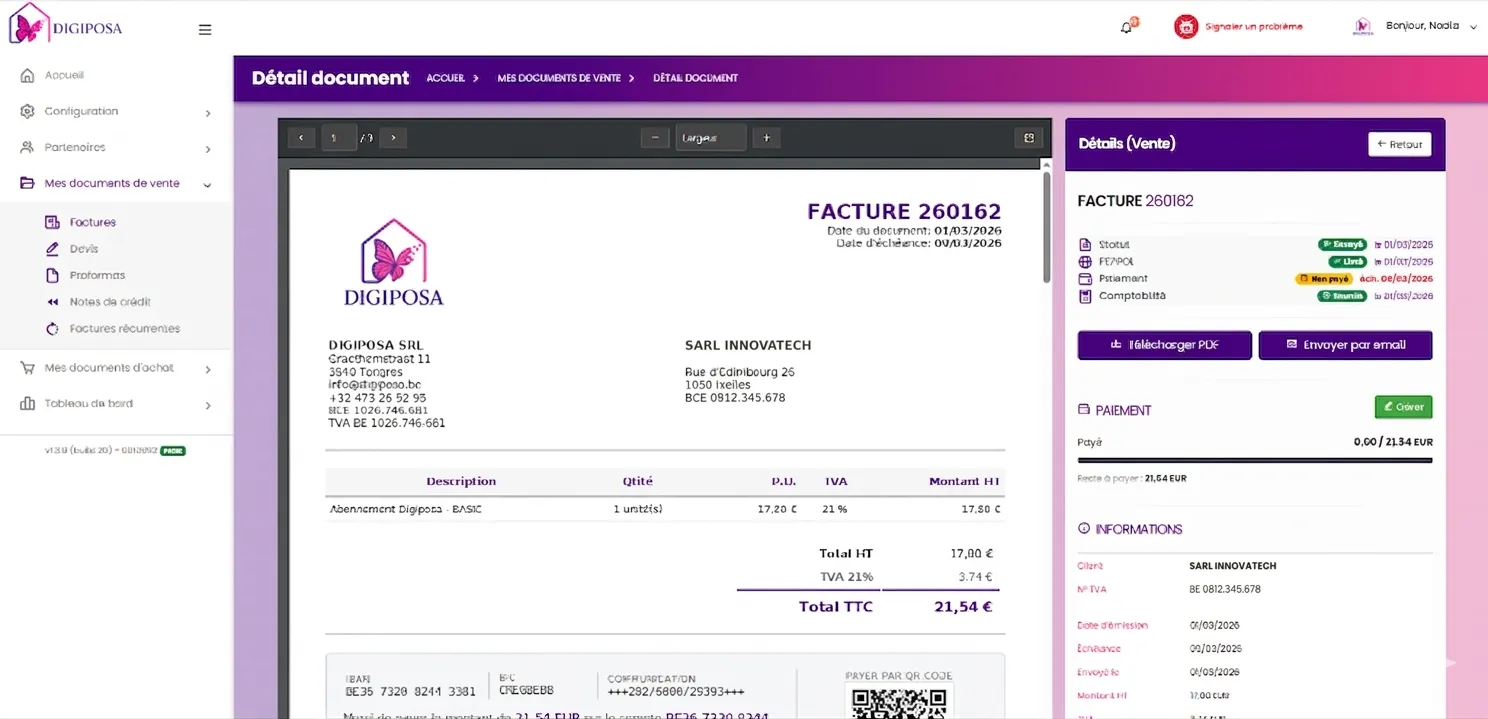
Task: Select the Factures sidebar icon
Action: click(x=54, y=221)
